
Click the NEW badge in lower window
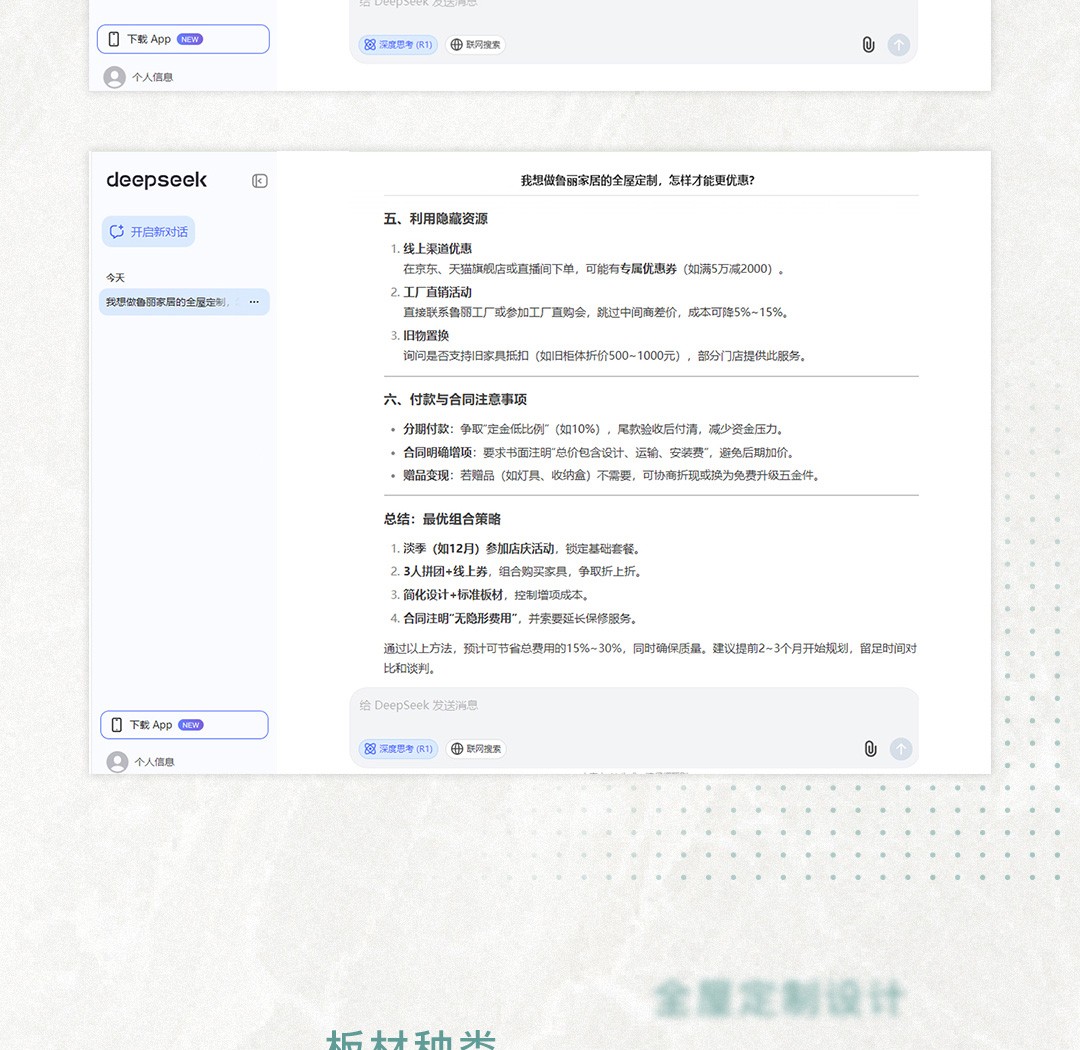click(191, 725)
